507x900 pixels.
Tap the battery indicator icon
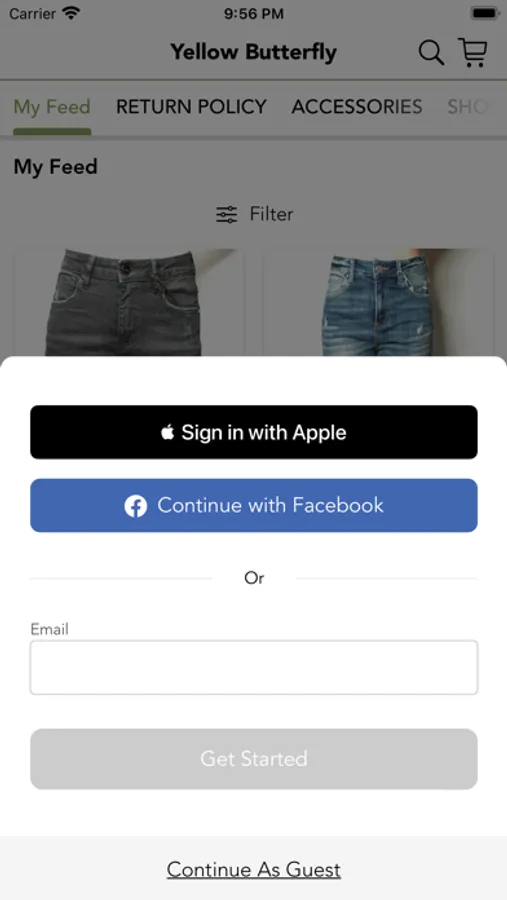pyautogui.click(x=485, y=14)
